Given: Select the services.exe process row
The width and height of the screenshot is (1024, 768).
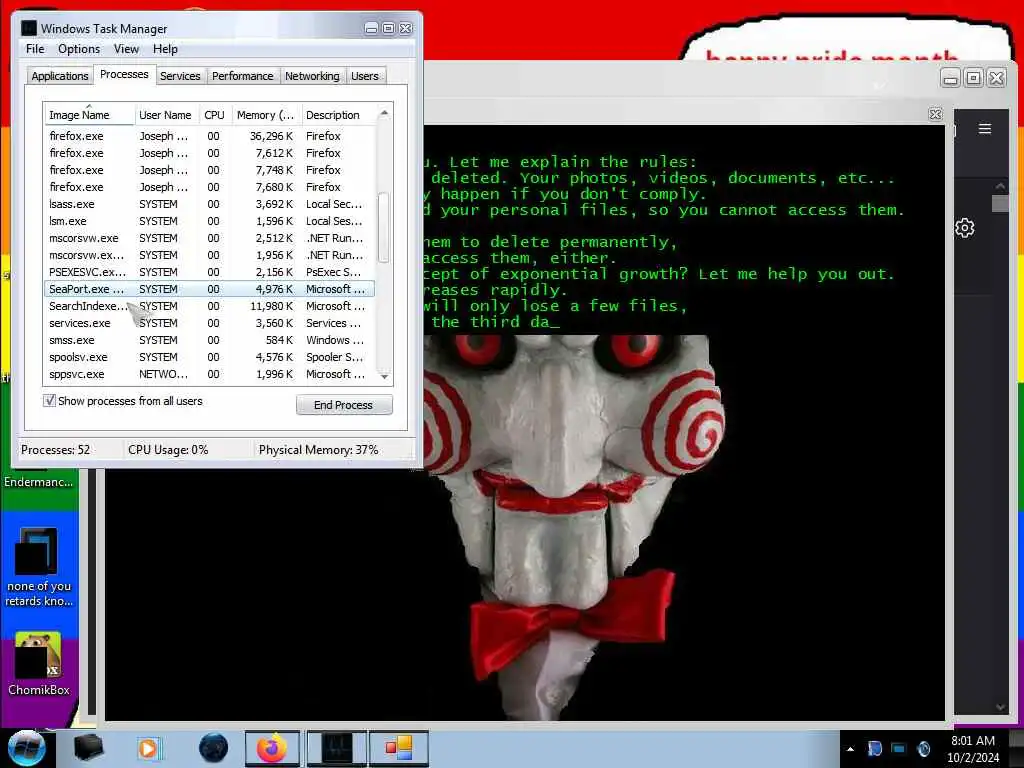Looking at the screenshot, I should point(210,323).
